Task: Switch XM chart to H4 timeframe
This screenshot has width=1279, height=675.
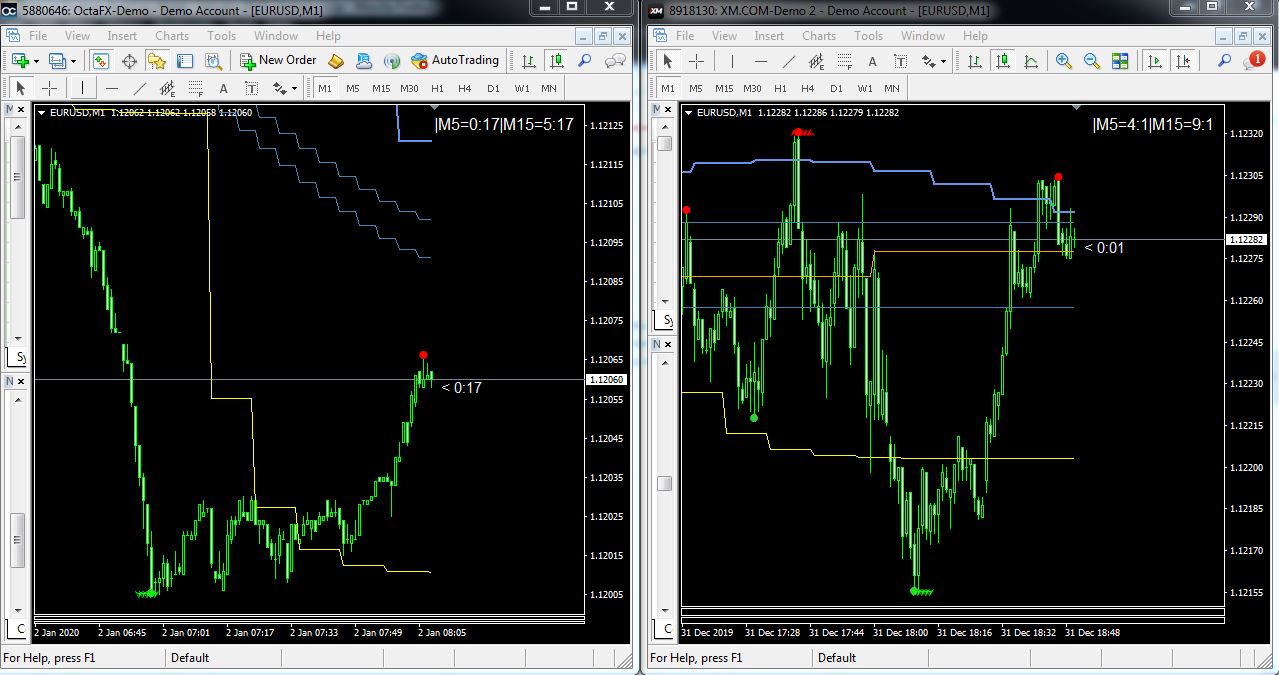Action: (809, 88)
